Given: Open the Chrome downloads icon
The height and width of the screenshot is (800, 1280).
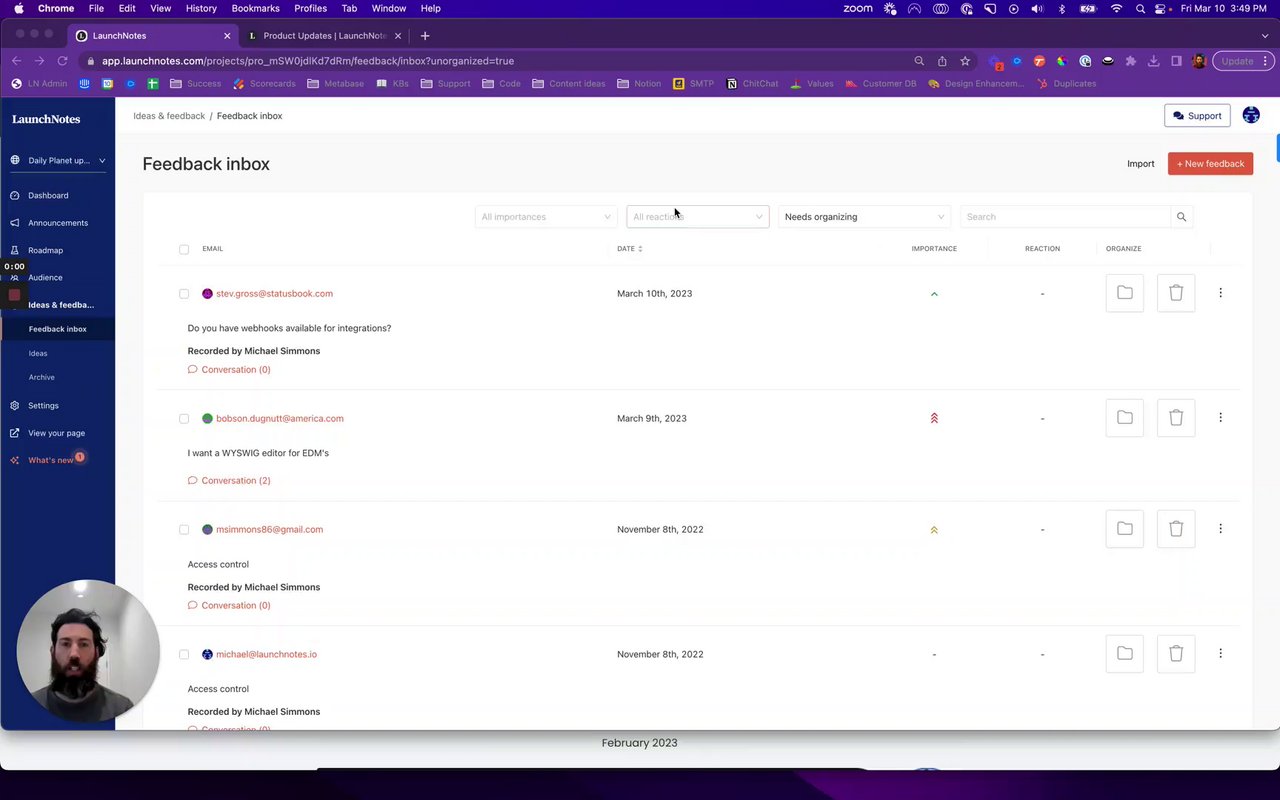Looking at the screenshot, I should [1154, 61].
